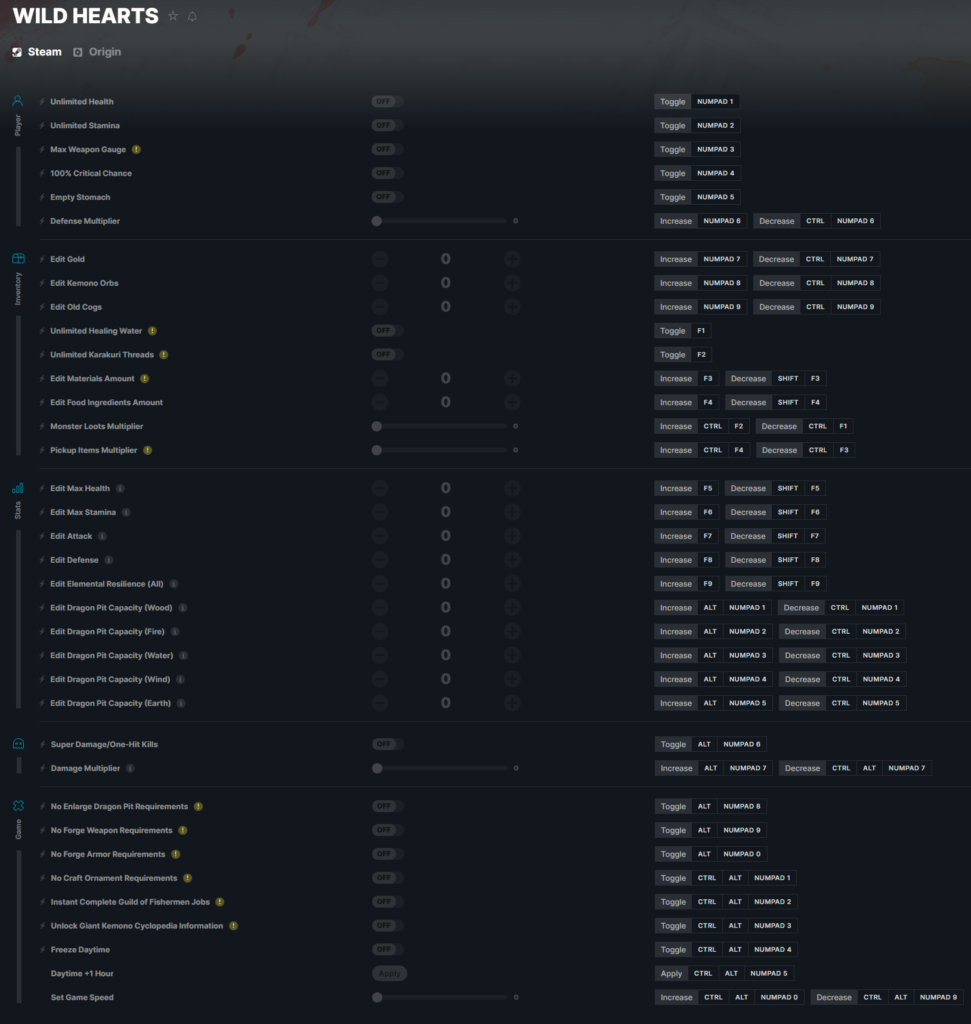Enable No Forge Armor Requirements switch
971x1024 pixels.
point(388,854)
